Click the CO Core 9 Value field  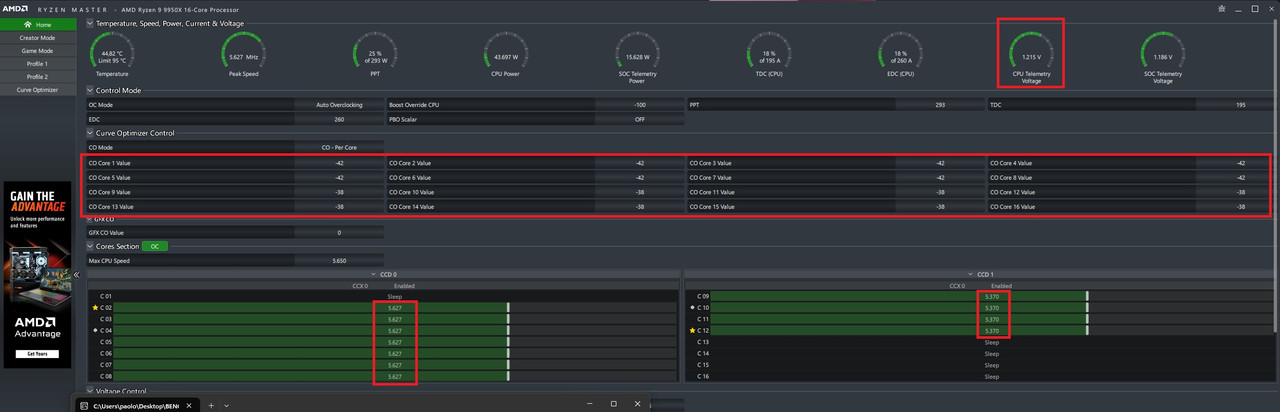pyautogui.click(x=339, y=192)
